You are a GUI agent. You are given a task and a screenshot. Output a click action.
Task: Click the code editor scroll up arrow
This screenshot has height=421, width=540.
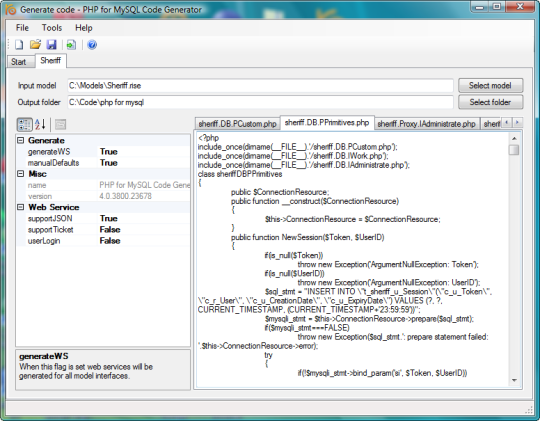click(x=514, y=138)
